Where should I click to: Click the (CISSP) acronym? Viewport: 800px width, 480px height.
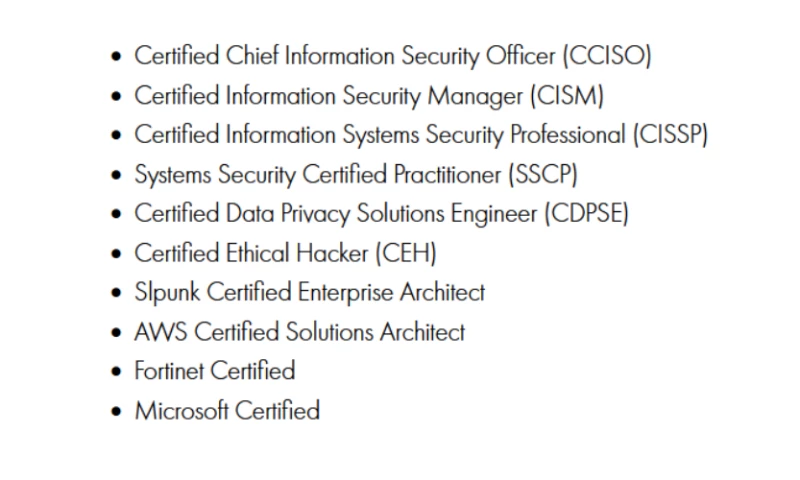[x=670, y=135]
